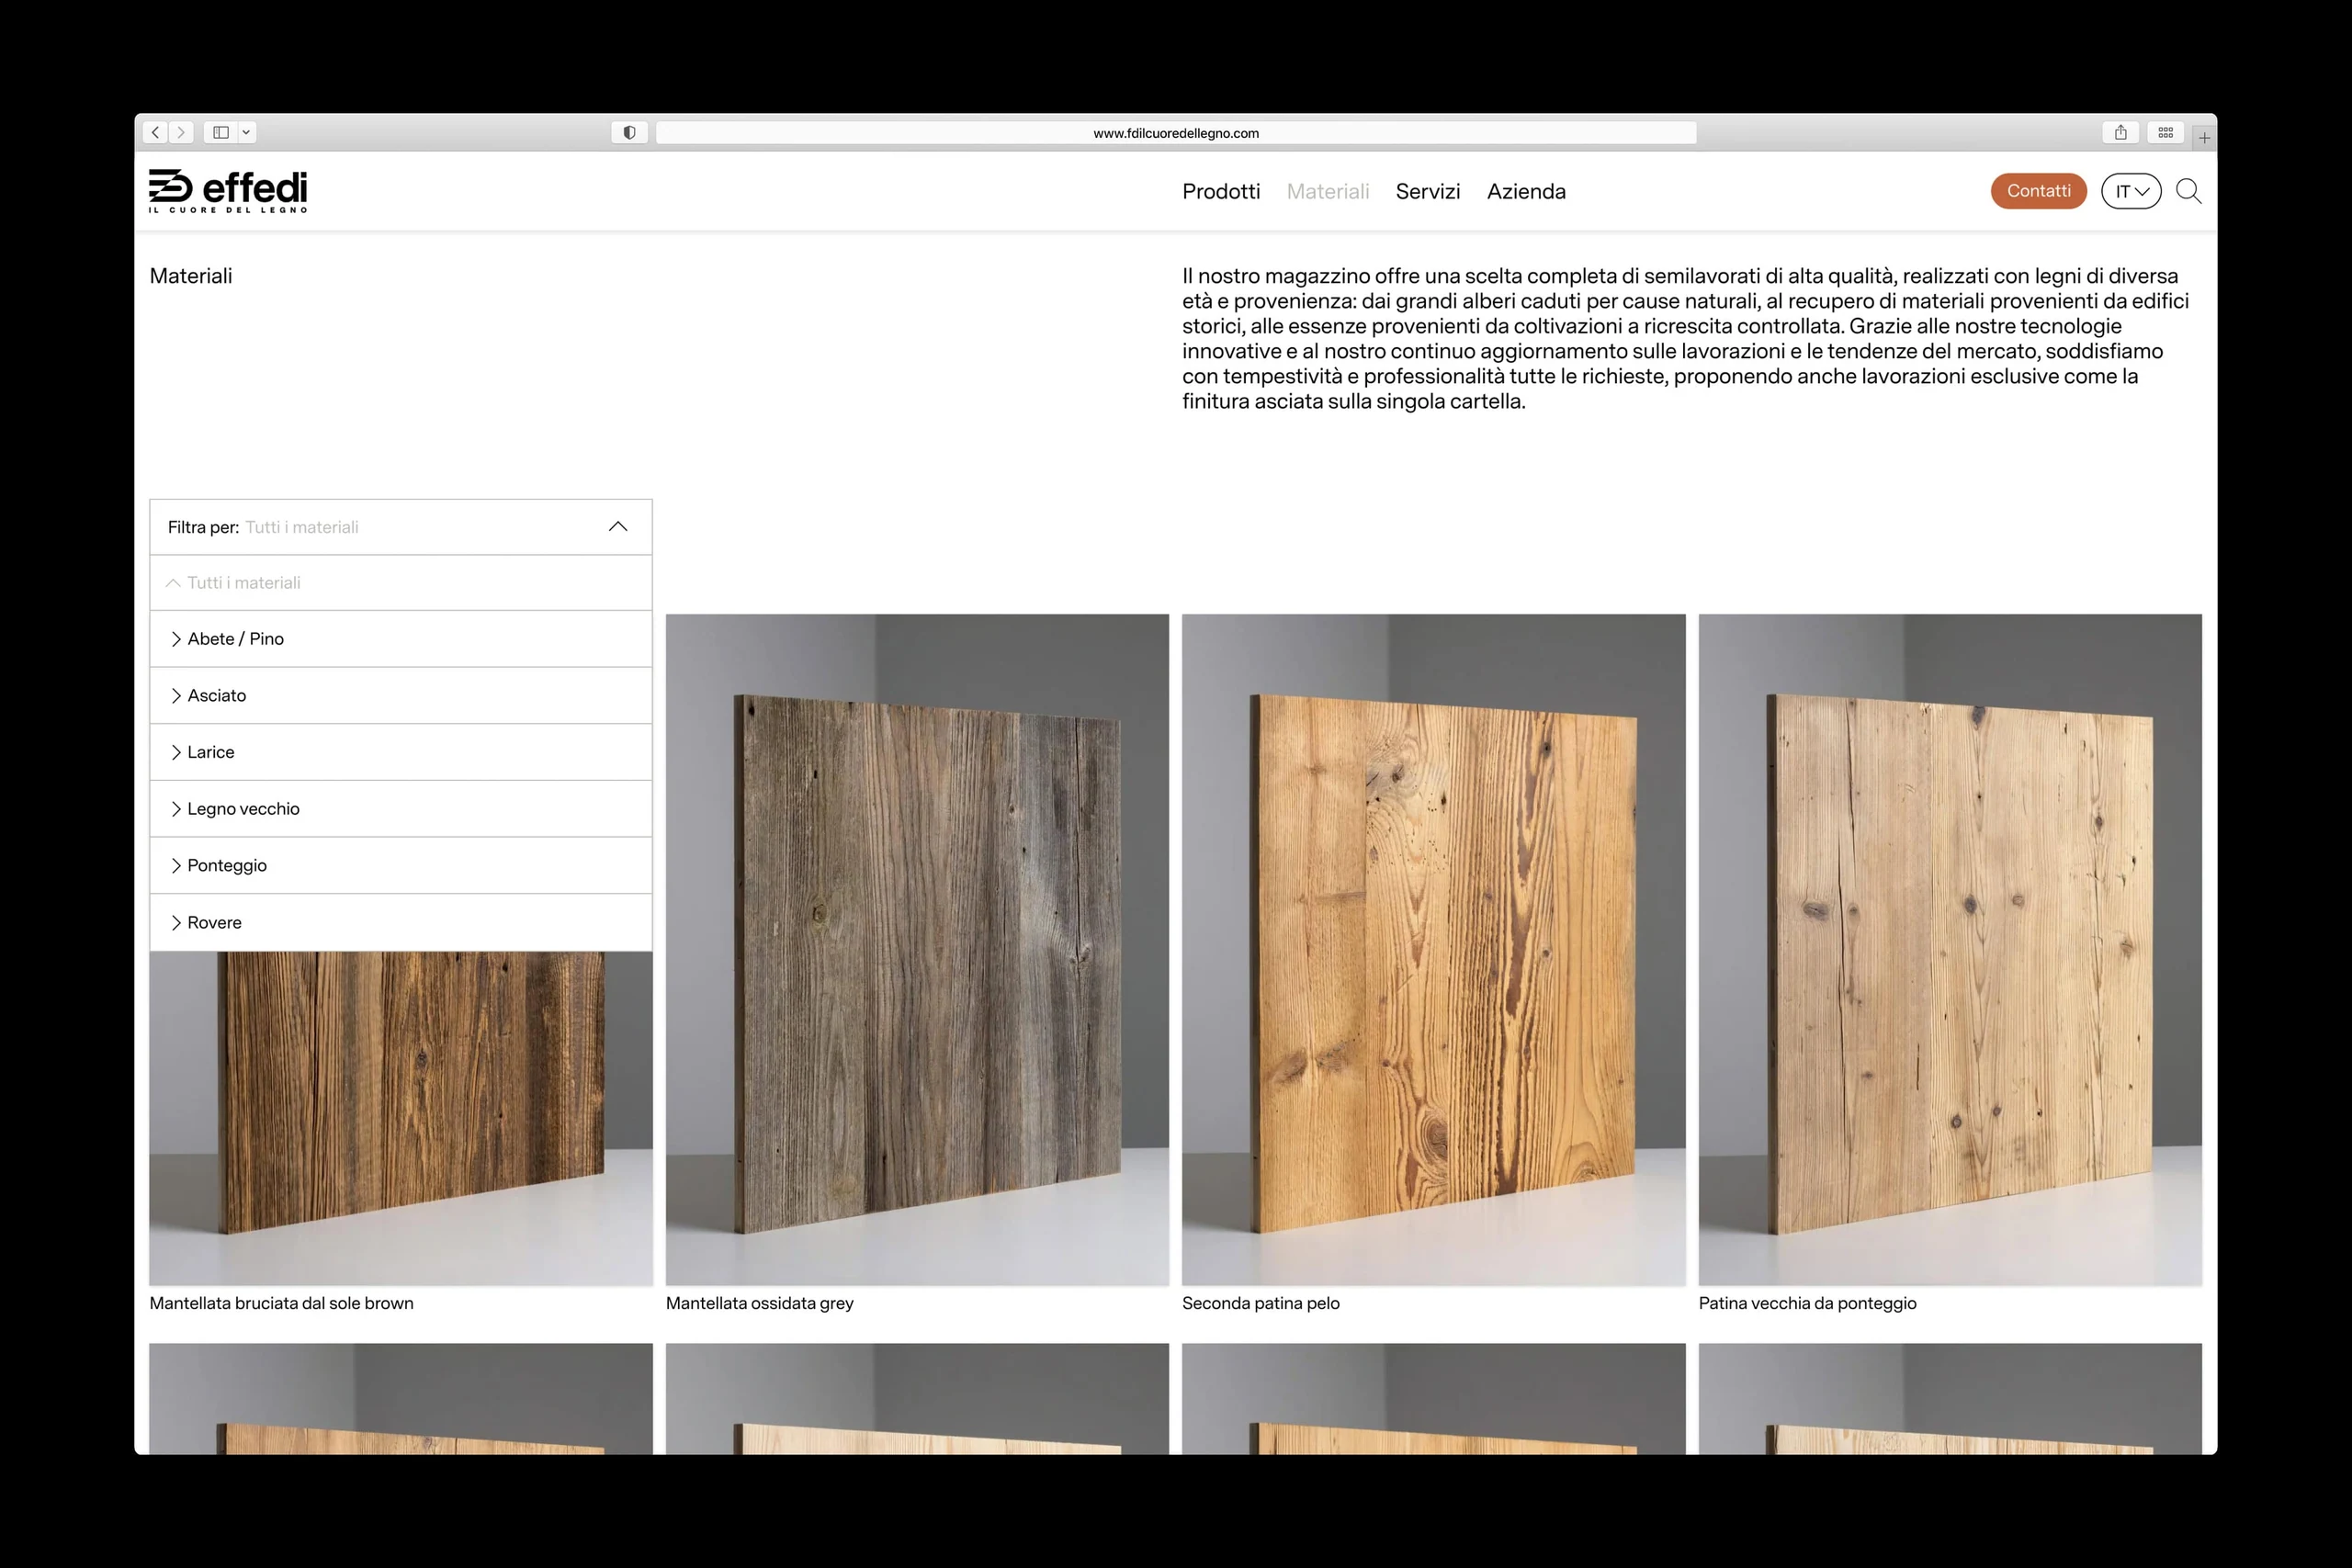This screenshot has height=1568, width=2352.
Task: Open a new tab with the plus icon
Action: click(x=2204, y=138)
